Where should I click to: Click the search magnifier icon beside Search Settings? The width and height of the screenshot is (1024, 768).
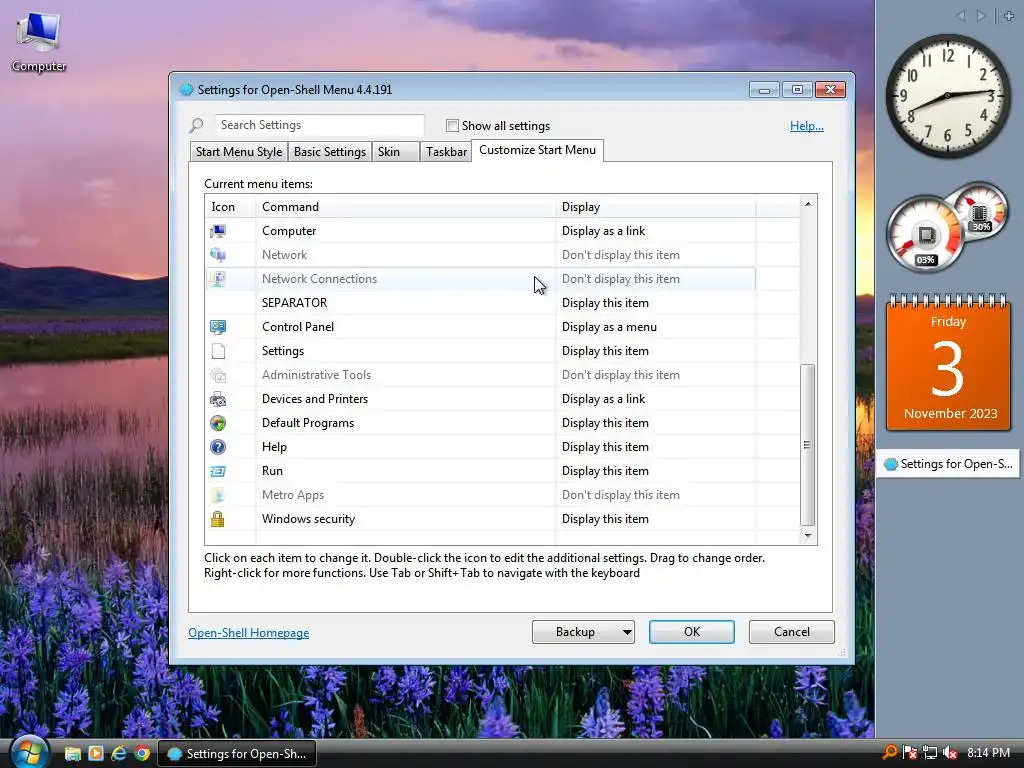pyautogui.click(x=197, y=125)
